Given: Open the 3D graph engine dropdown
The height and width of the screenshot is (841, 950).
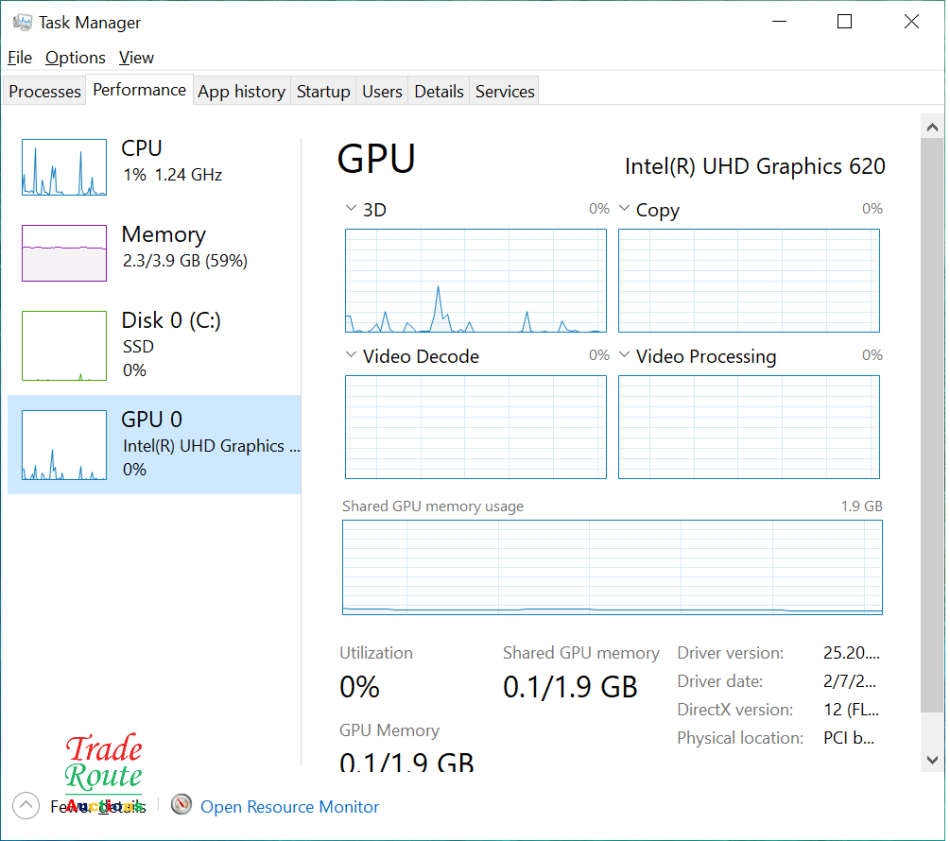Looking at the screenshot, I should click(351, 209).
